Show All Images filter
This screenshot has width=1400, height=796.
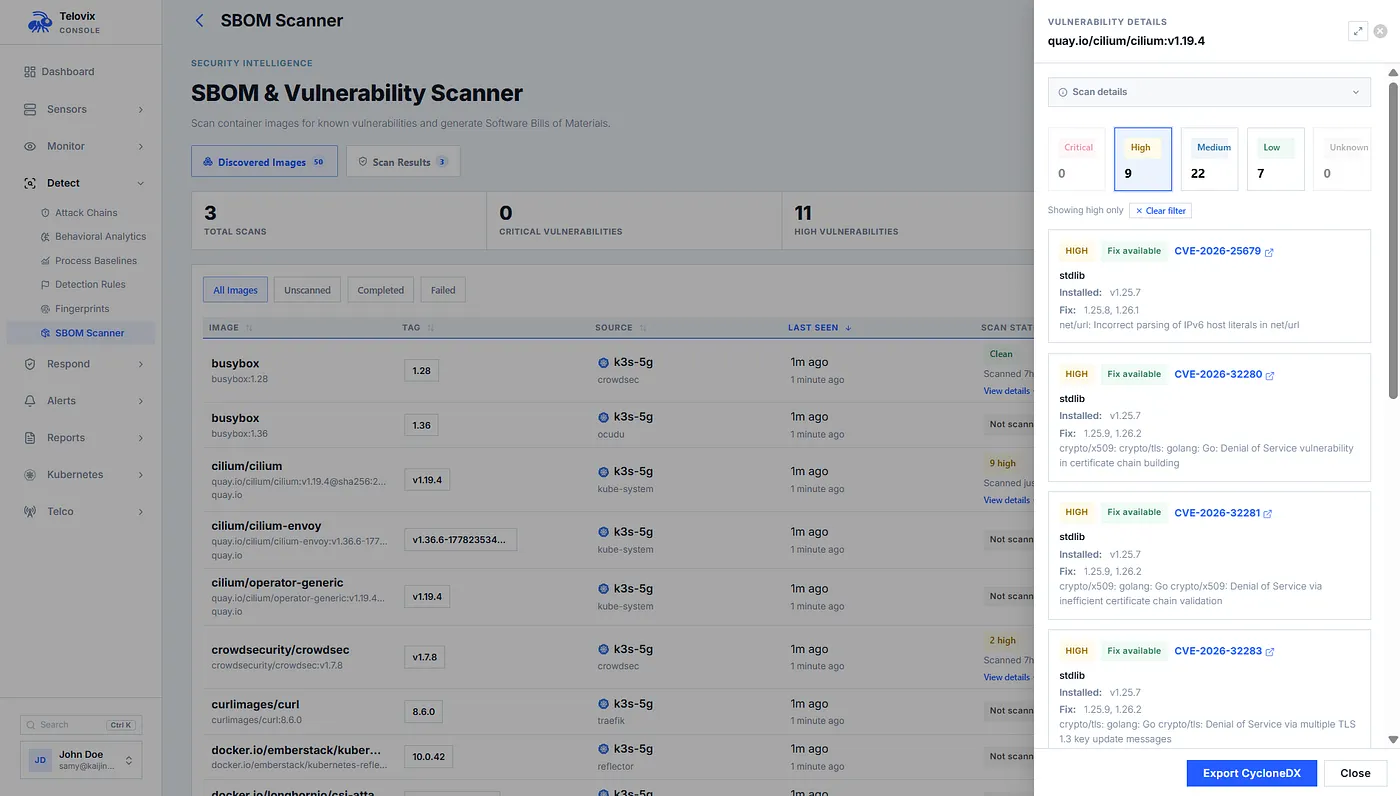pos(235,290)
